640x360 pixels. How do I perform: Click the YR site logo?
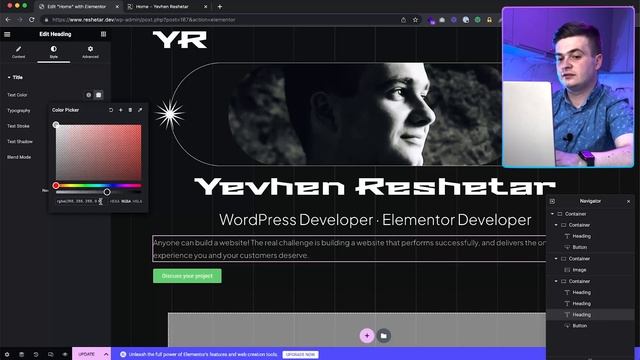(180, 40)
